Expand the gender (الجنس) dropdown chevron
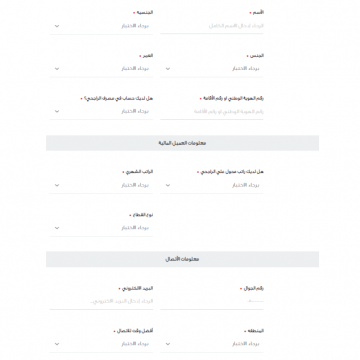 pos(168,69)
